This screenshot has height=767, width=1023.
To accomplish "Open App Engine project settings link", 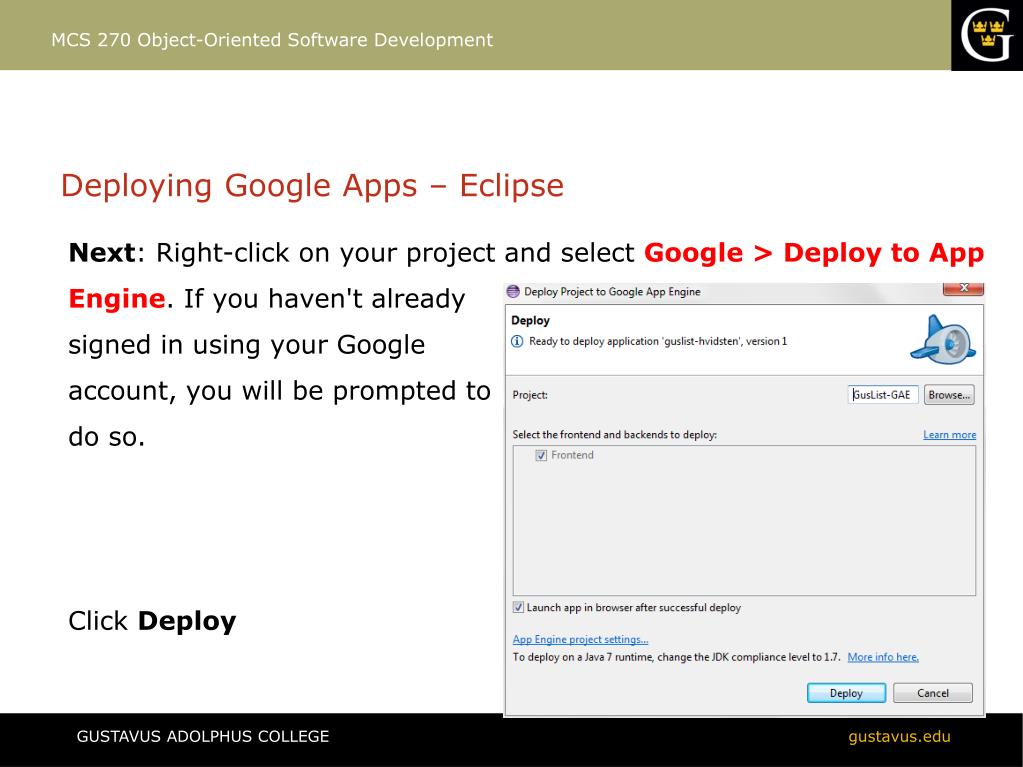I will [580, 640].
